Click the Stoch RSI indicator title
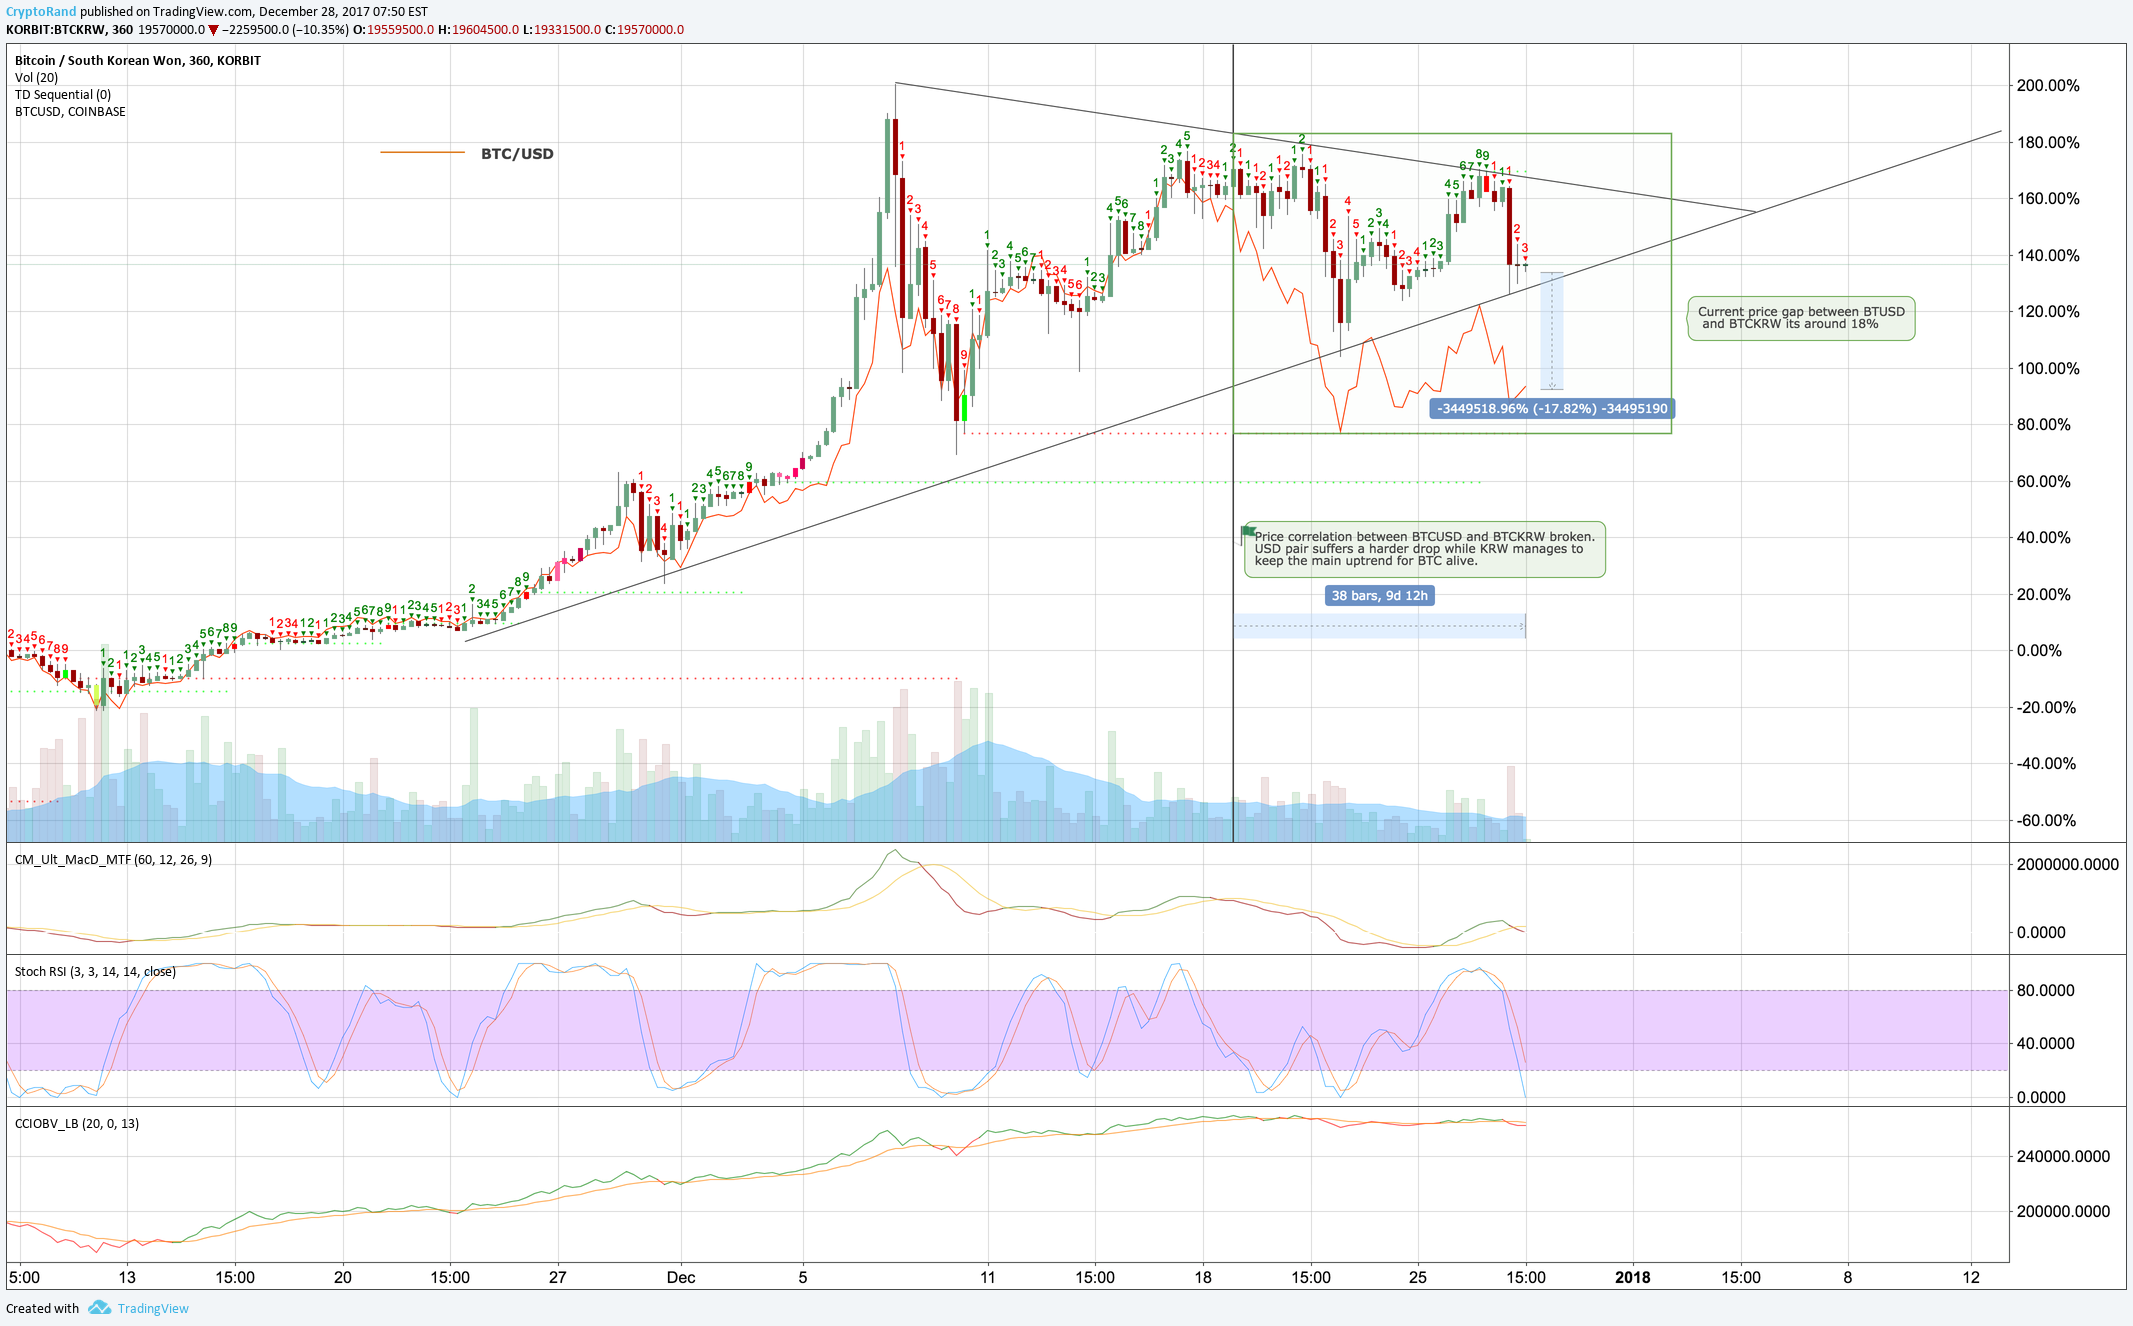The height and width of the screenshot is (1326, 2133). [95, 972]
